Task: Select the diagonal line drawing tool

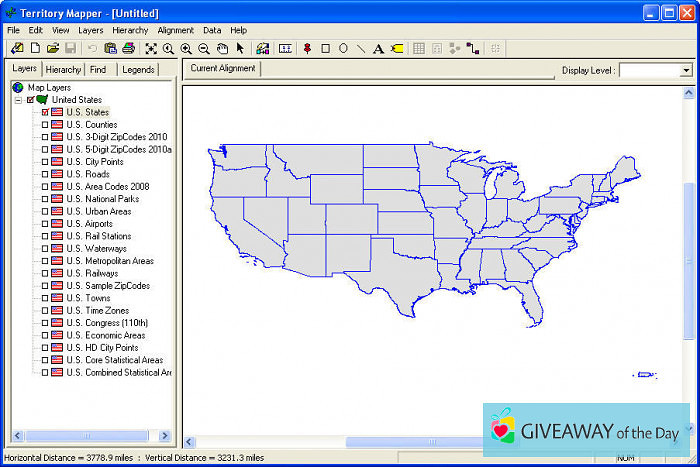Action: [361, 48]
